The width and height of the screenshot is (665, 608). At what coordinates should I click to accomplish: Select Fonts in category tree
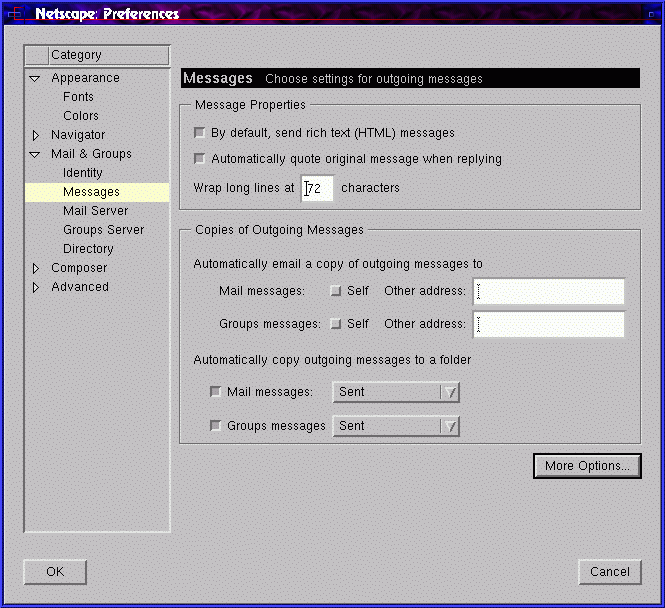(78, 97)
